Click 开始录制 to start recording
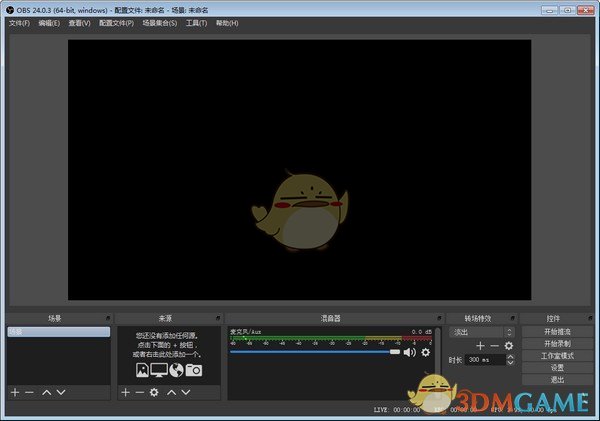 point(557,344)
